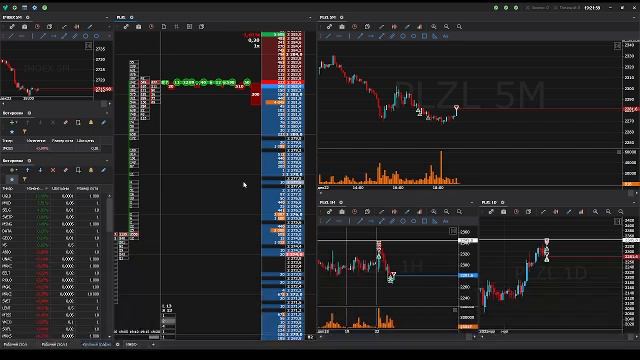The height and width of the screenshot is (360, 640).
Task: Toggle auto-scale icon on PLZL 1H chart
Action: (x=453, y=231)
